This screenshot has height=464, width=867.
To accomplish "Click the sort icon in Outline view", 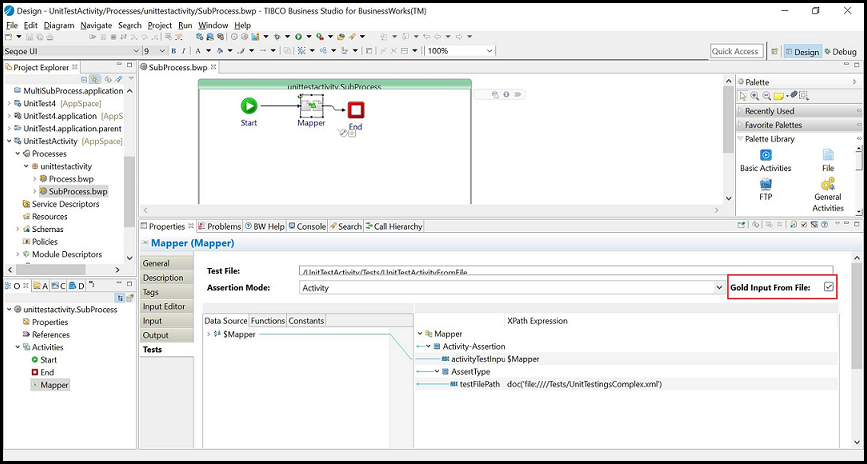I will [120, 298].
